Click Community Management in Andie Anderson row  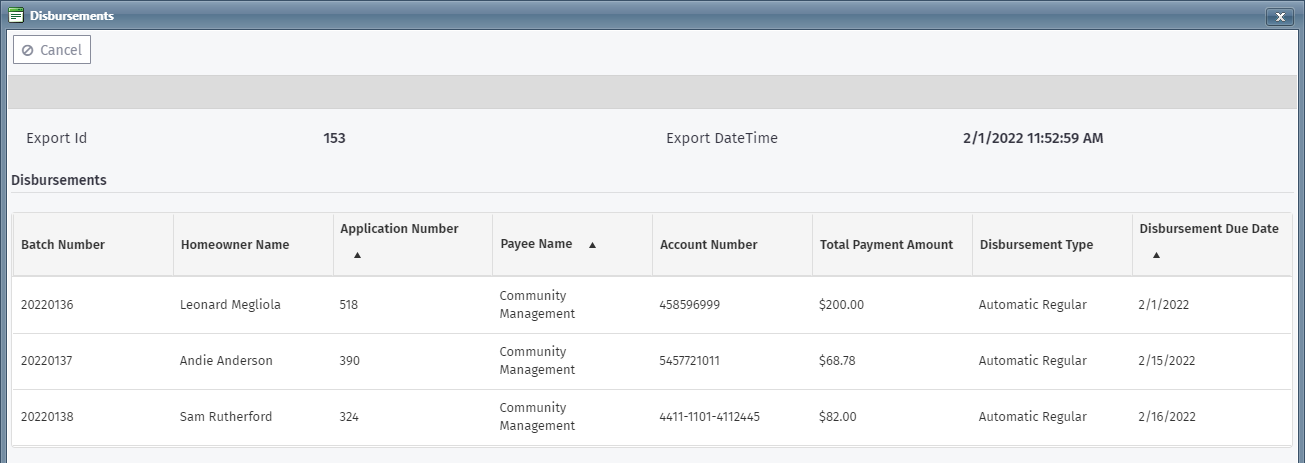pyautogui.click(x=537, y=361)
